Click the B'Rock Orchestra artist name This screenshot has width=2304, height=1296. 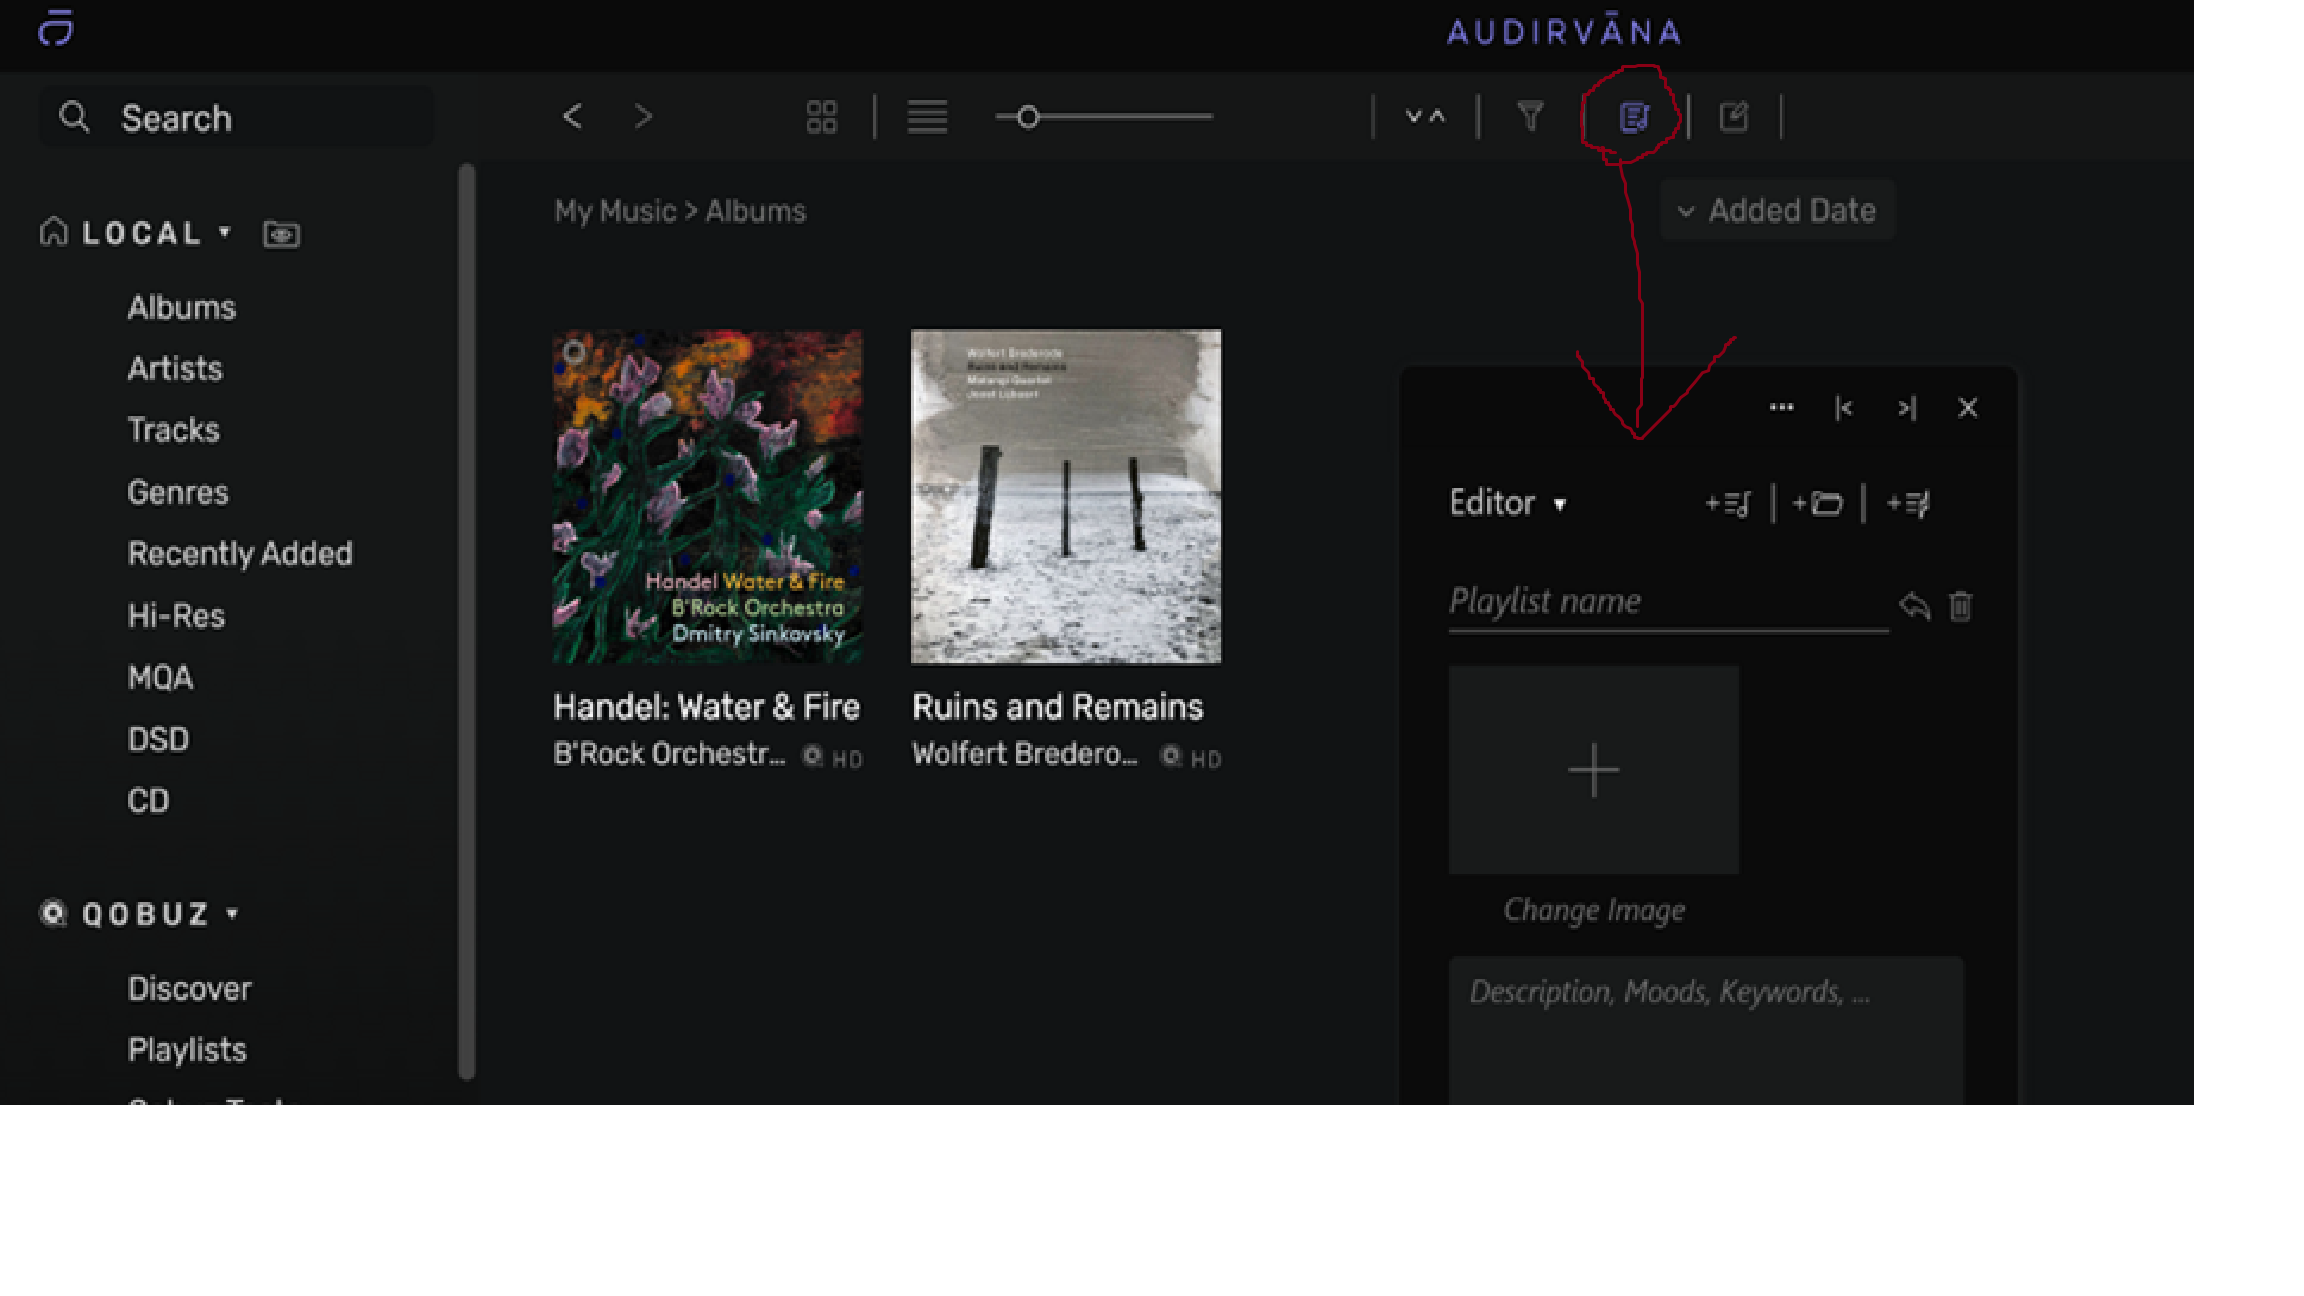point(669,754)
